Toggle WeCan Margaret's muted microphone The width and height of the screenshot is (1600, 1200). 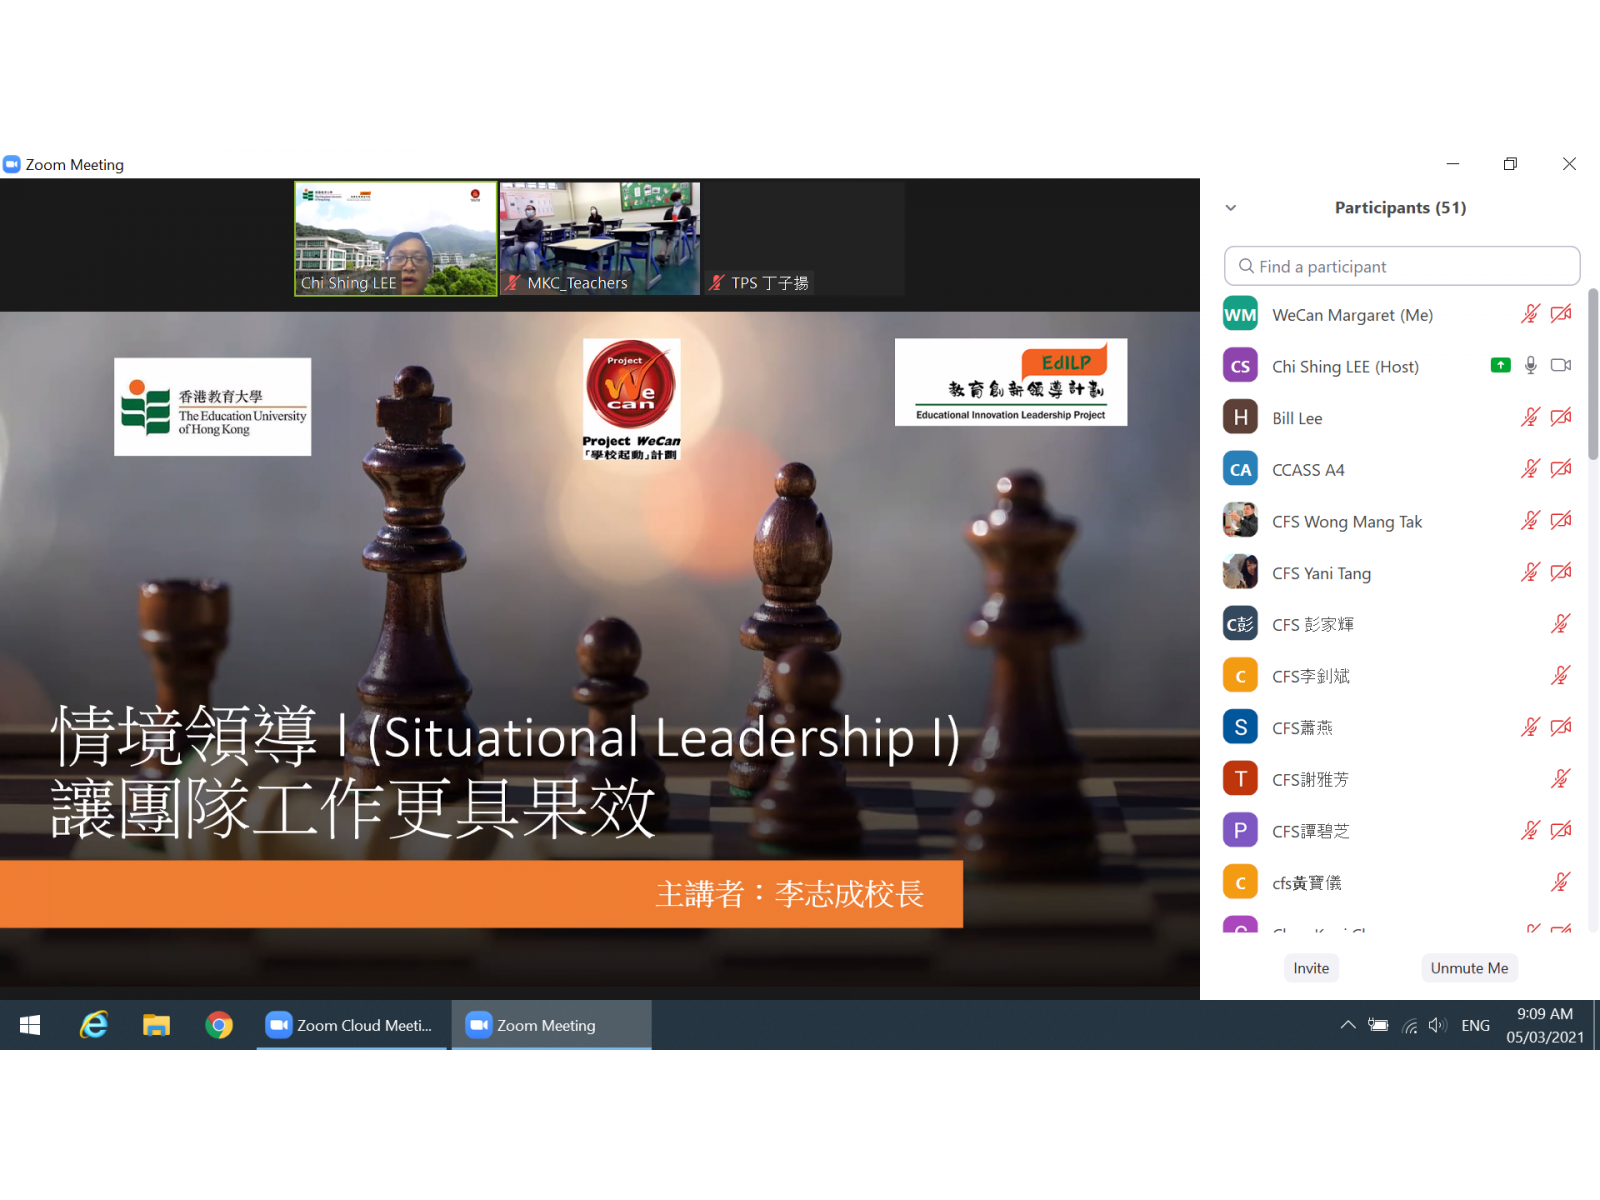click(1530, 315)
